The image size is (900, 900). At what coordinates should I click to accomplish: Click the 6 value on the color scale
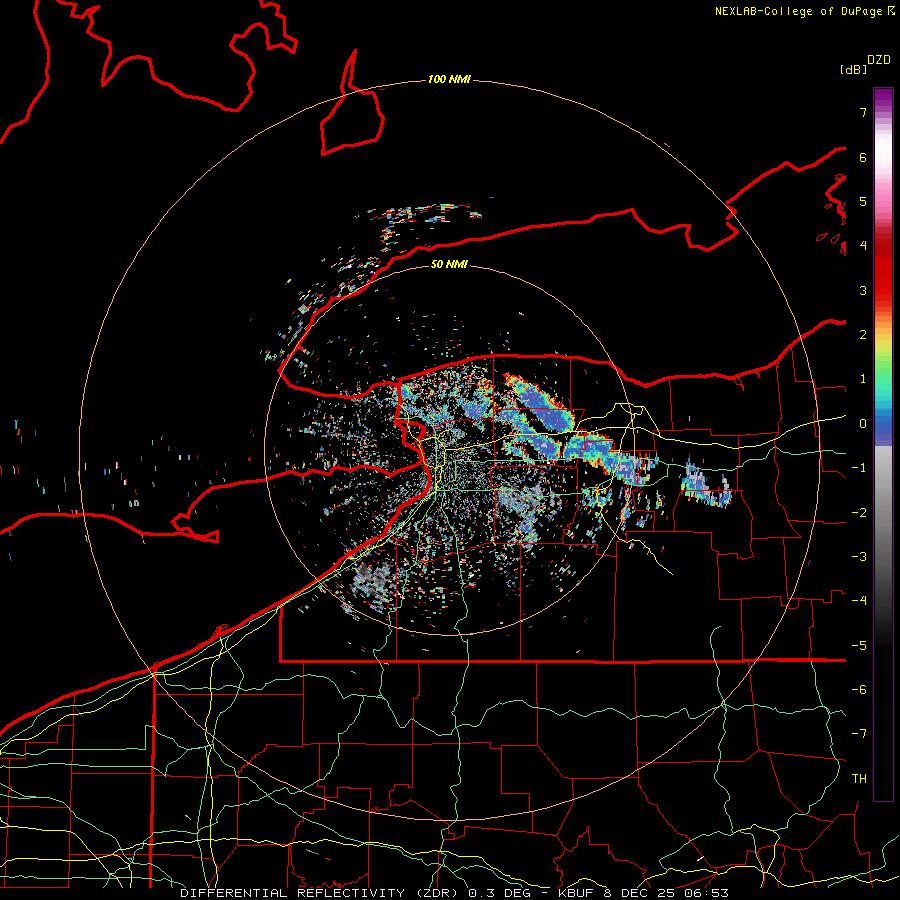pyautogui.click(x=863, y=157)
